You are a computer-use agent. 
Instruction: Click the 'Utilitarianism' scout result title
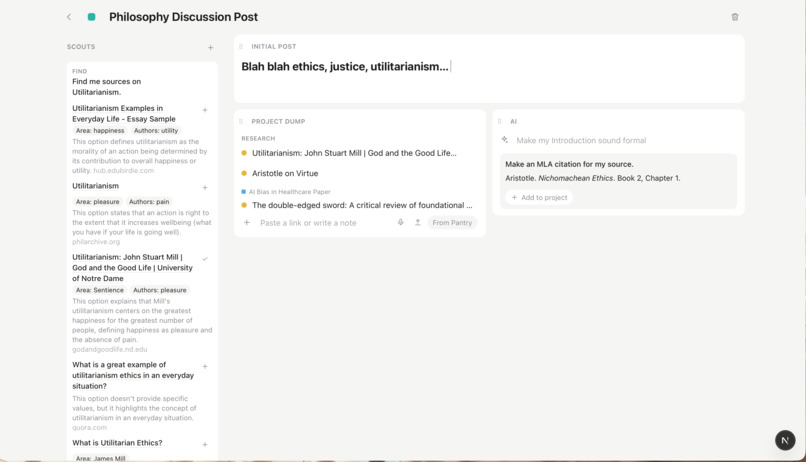click(95, 186)
